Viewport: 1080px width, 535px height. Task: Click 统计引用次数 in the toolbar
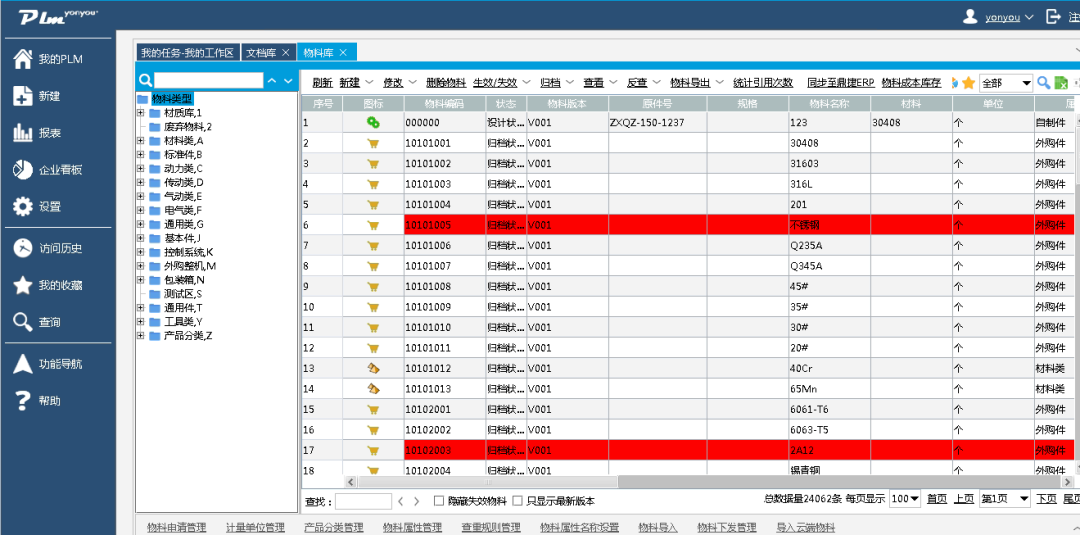coord(763,83)
